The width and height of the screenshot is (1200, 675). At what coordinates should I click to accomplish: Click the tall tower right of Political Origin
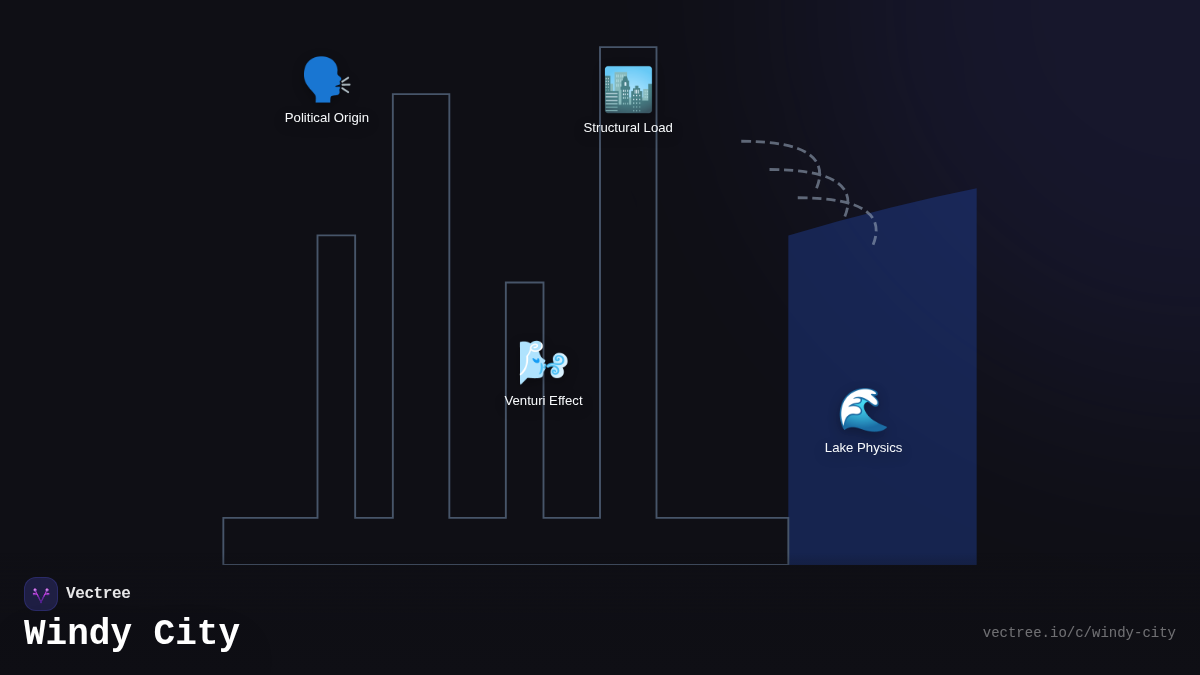coord(421,300)
